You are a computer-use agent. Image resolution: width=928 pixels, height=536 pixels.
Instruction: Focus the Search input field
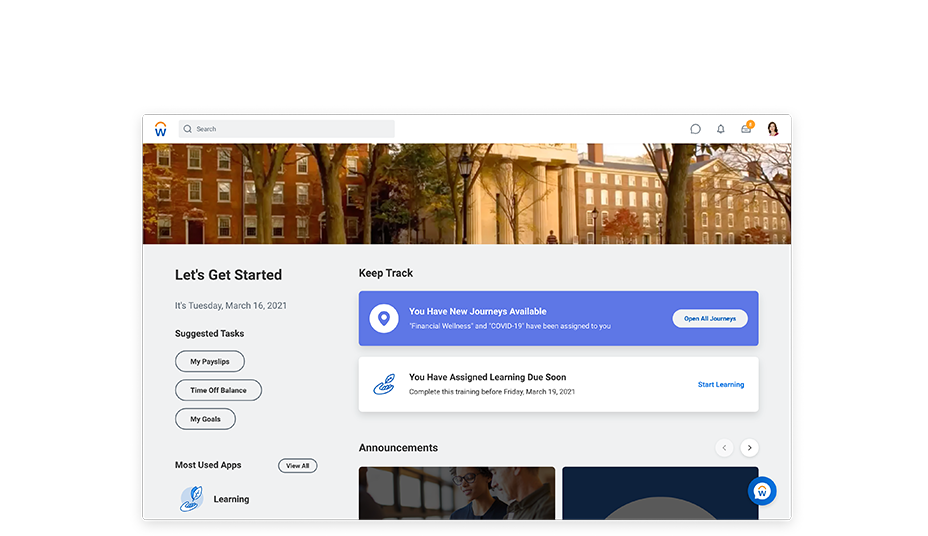point(286,129)
